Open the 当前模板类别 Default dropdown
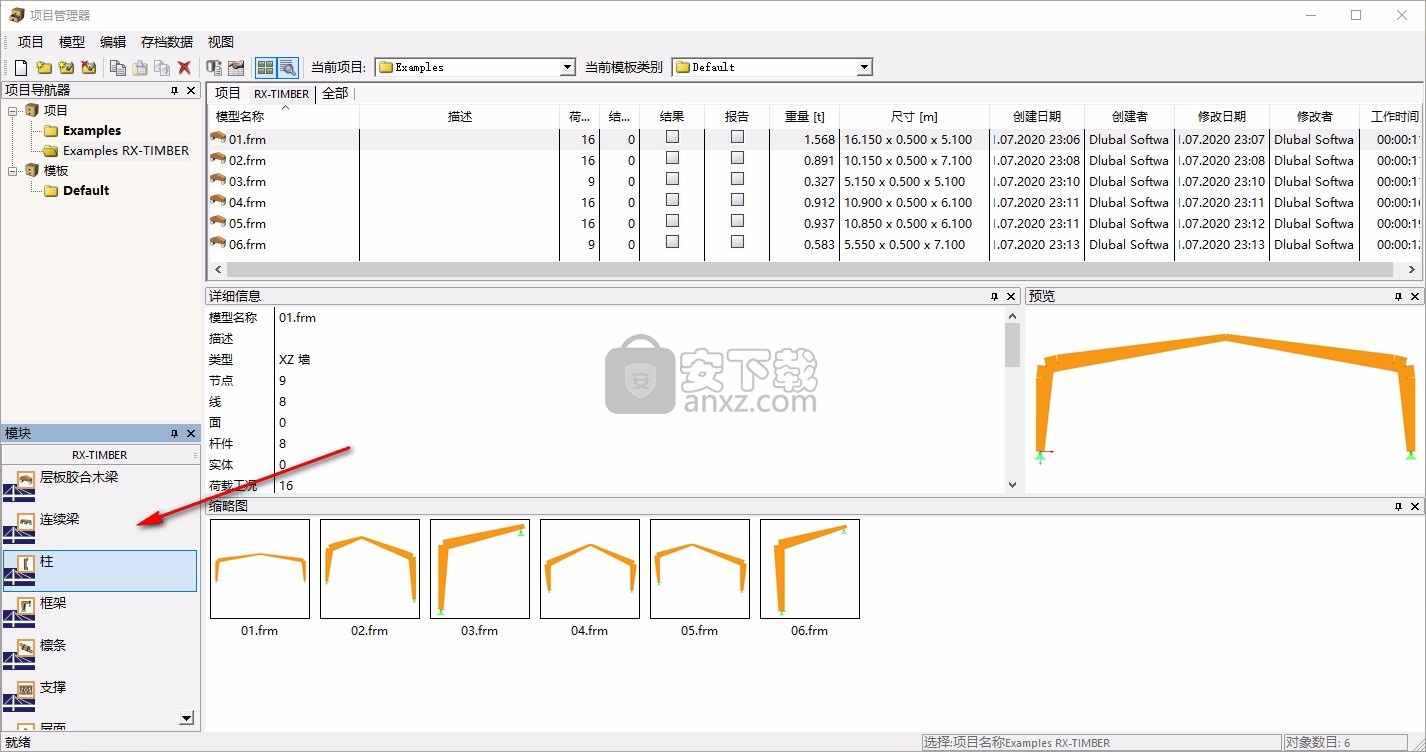Screen dimensions: 1426x752 click(865, 67)
